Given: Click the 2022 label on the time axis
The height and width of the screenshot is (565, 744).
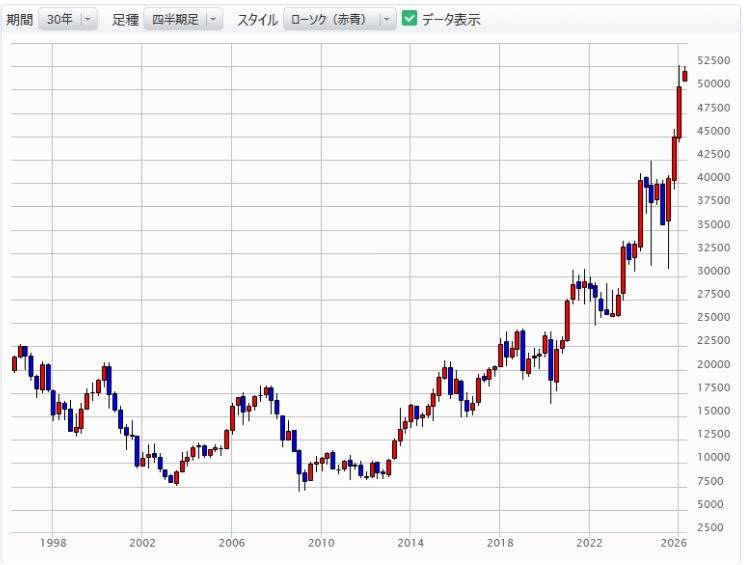Looking at the screenshot, I should 589,543.
